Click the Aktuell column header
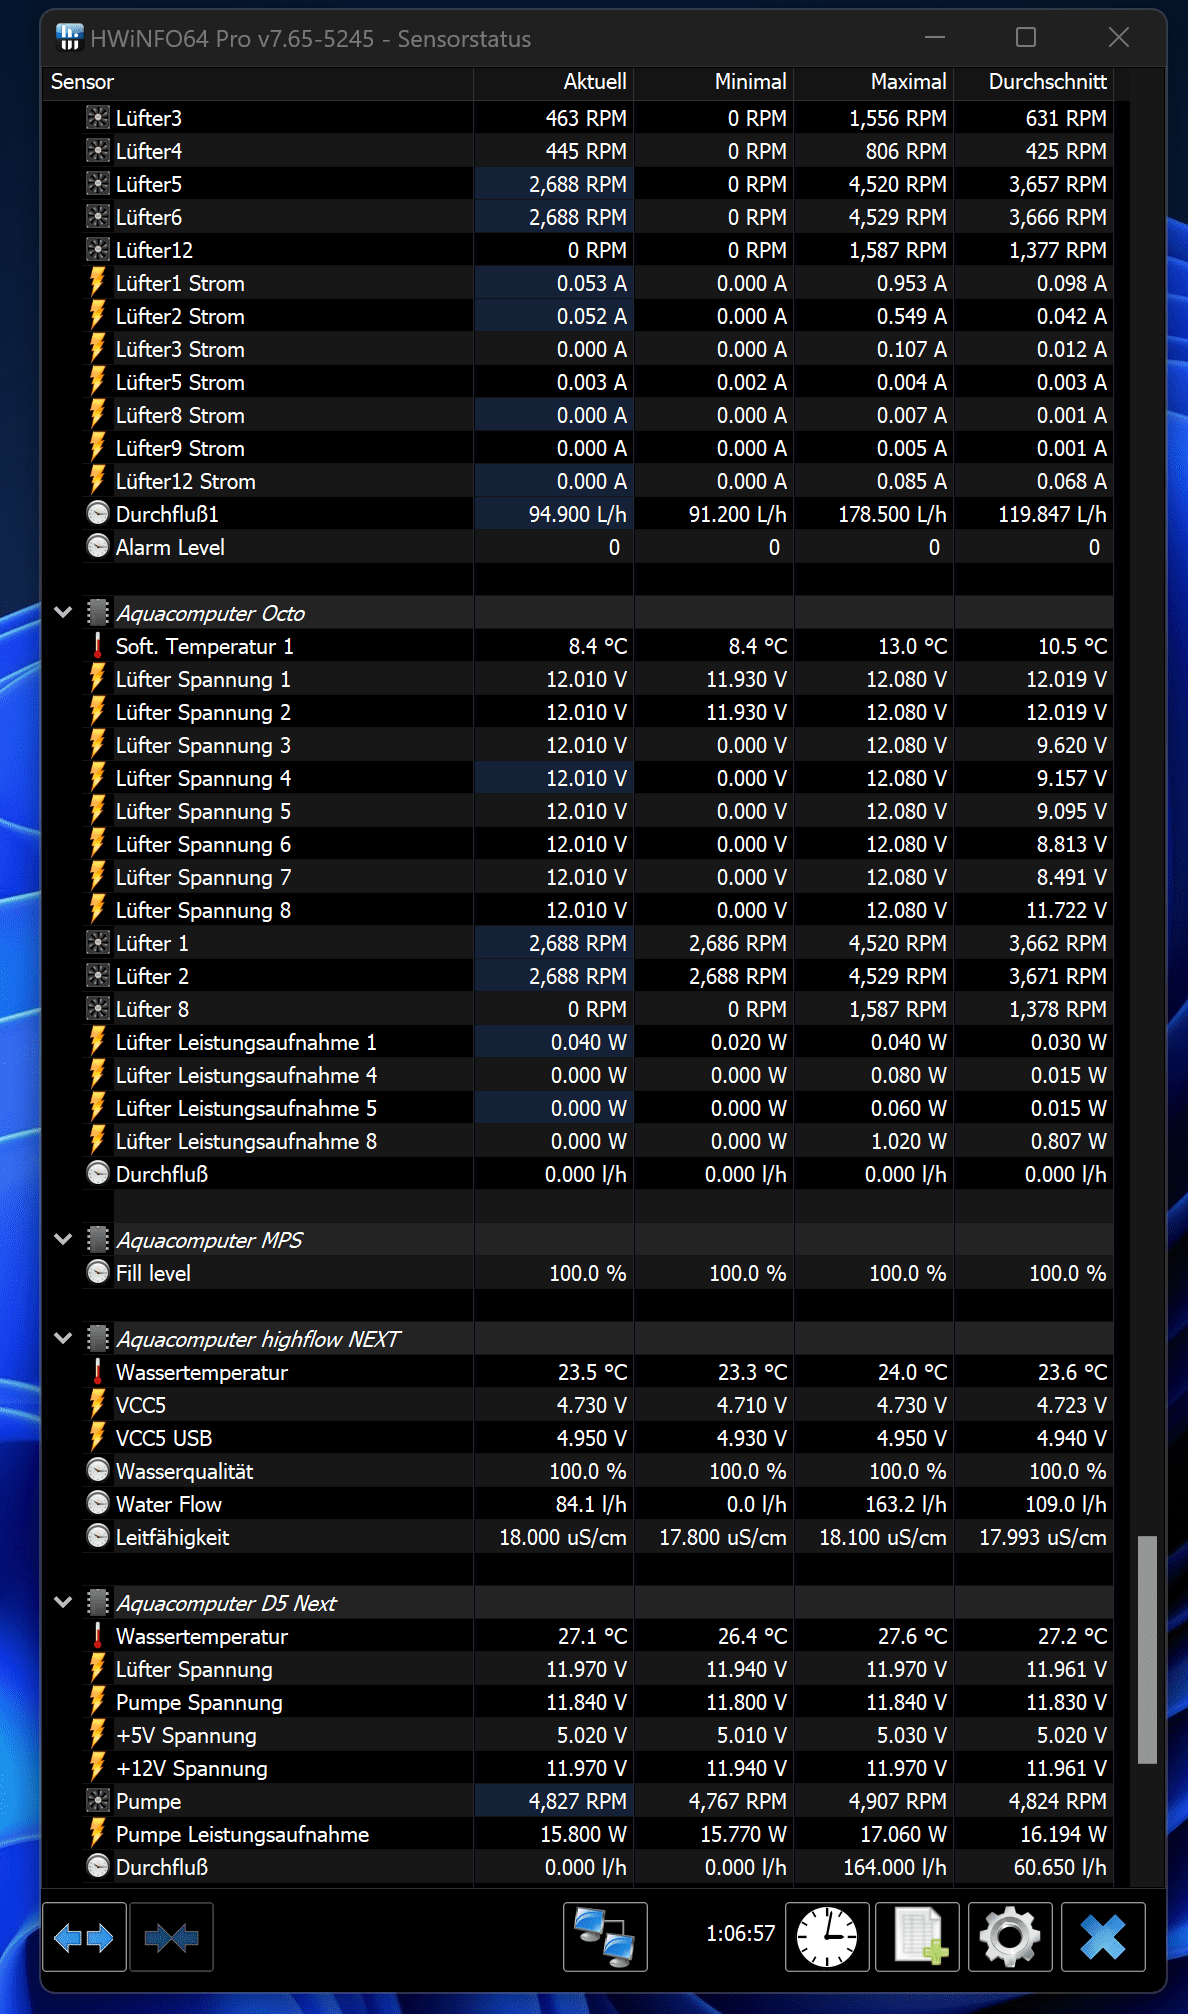This screenshot has height=2014, width=1188. pyautogui.click(x=554, y=82)
